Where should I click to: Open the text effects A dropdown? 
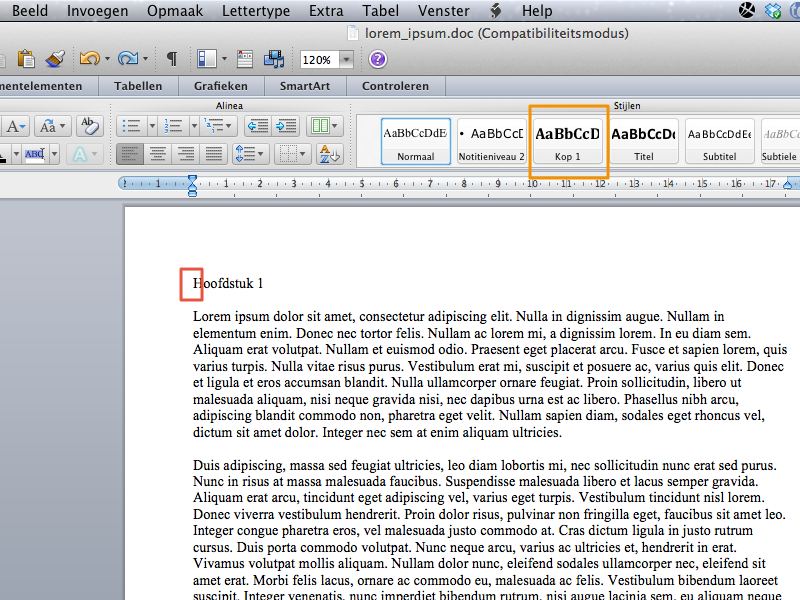tap(84, 154)
